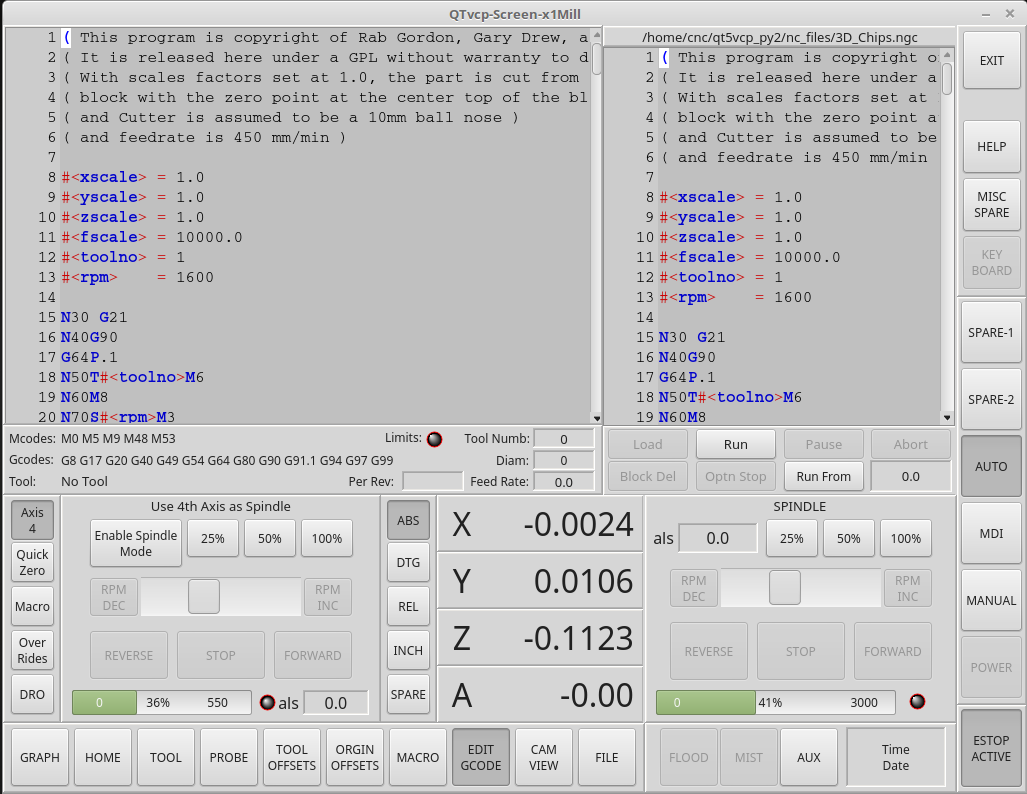The height and width of the screenshot is (794, 1027).
Task: Open the TOOL panel
Action: (166, 757)
